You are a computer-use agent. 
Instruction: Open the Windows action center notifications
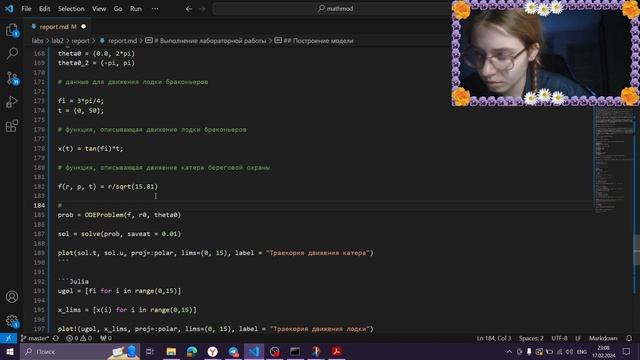click(627, 351)
